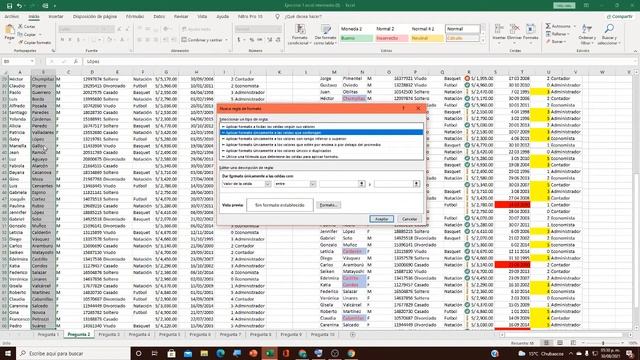Click the first value input field in the dialog
Screen dimensions: 640x360
pos(339,184)
